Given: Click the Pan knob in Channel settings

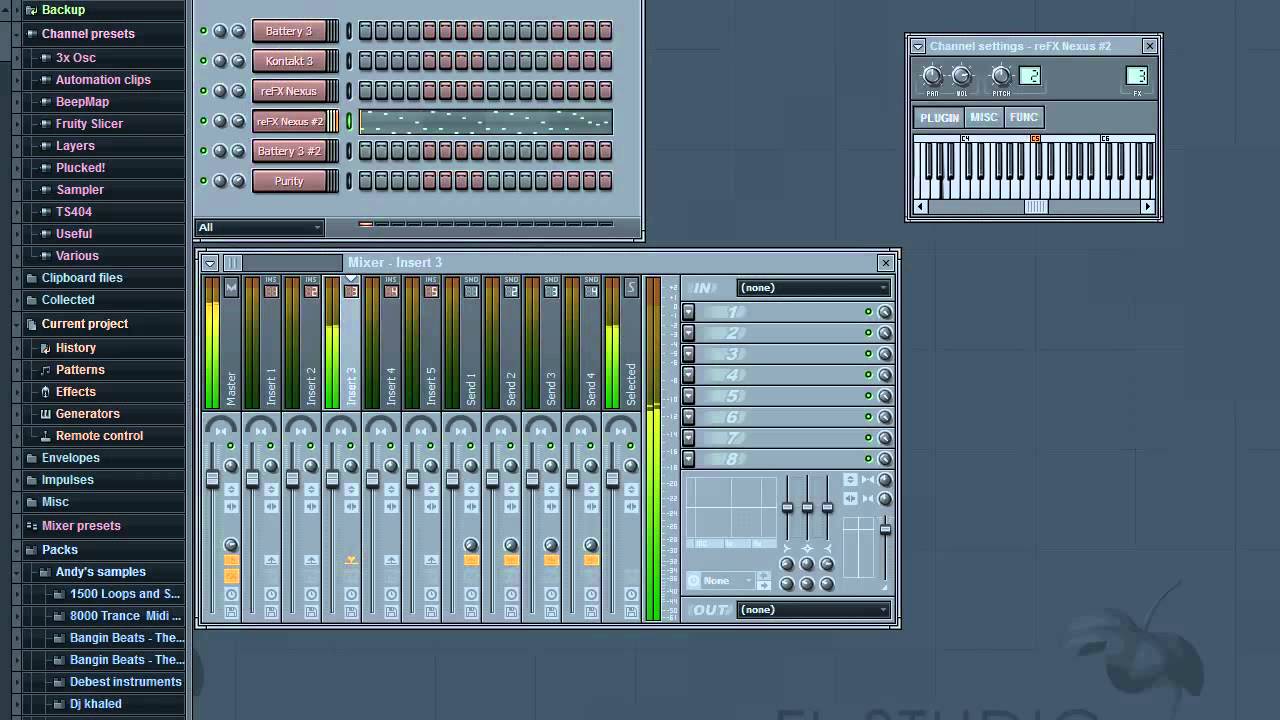Looking at the screenshot, I should coord(932,76).
